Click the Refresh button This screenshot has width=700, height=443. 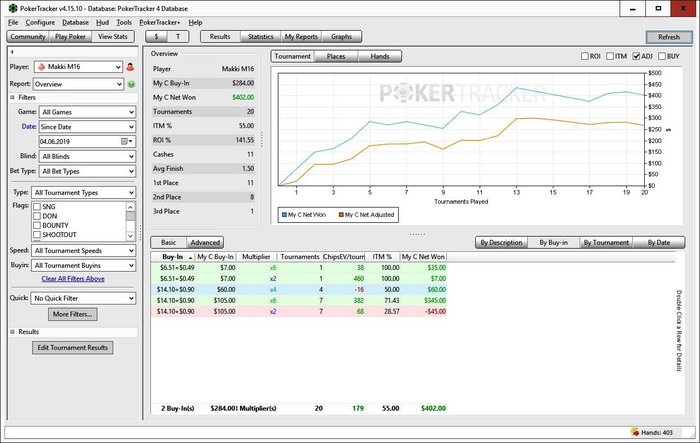[x=668, y=37]
